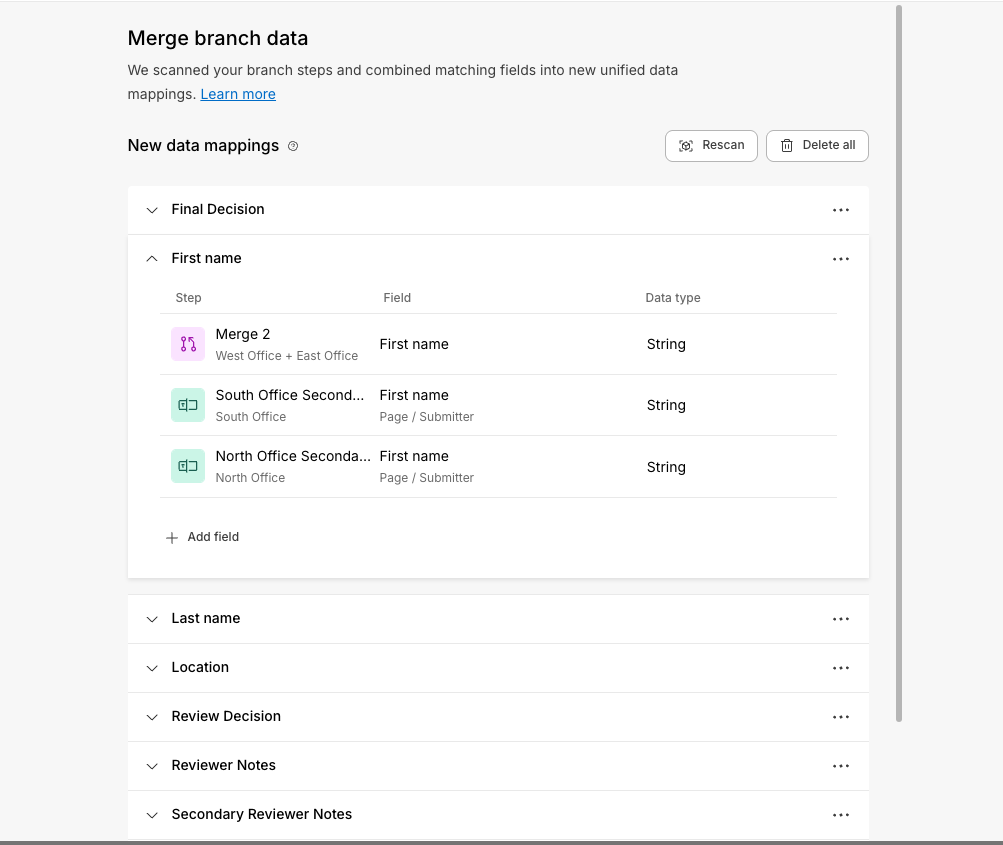1003x845 pixels.
Task: Click the Merge 2 step icon
Action: tap(188, 344)
